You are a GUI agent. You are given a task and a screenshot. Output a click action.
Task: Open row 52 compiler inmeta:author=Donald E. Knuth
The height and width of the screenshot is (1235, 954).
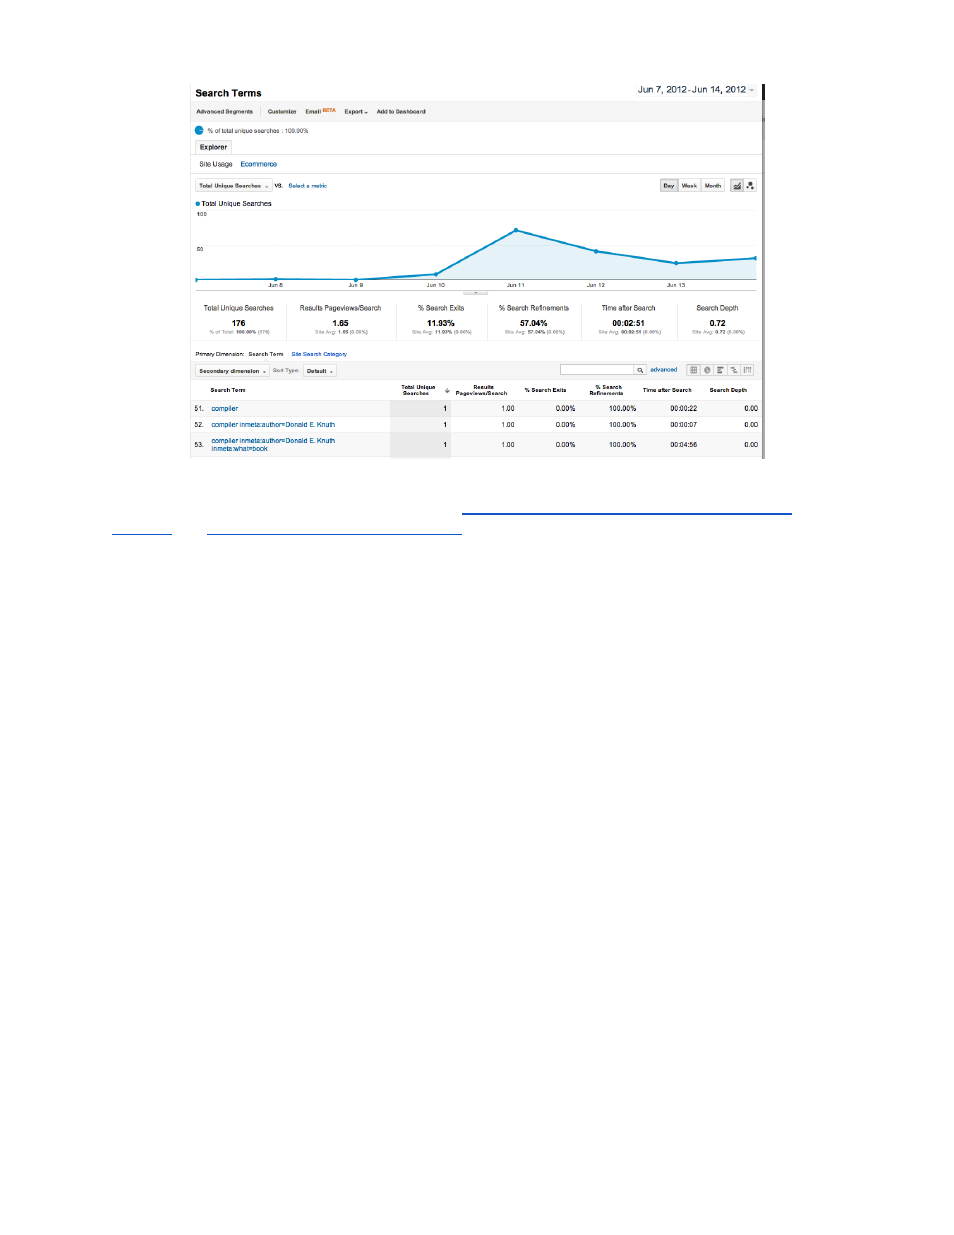273,424
